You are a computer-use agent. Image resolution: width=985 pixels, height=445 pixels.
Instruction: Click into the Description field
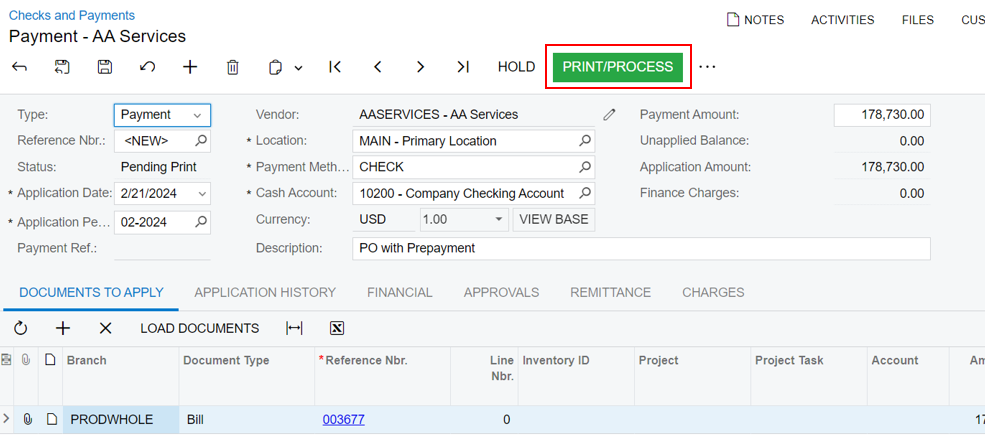coord(641,248)
